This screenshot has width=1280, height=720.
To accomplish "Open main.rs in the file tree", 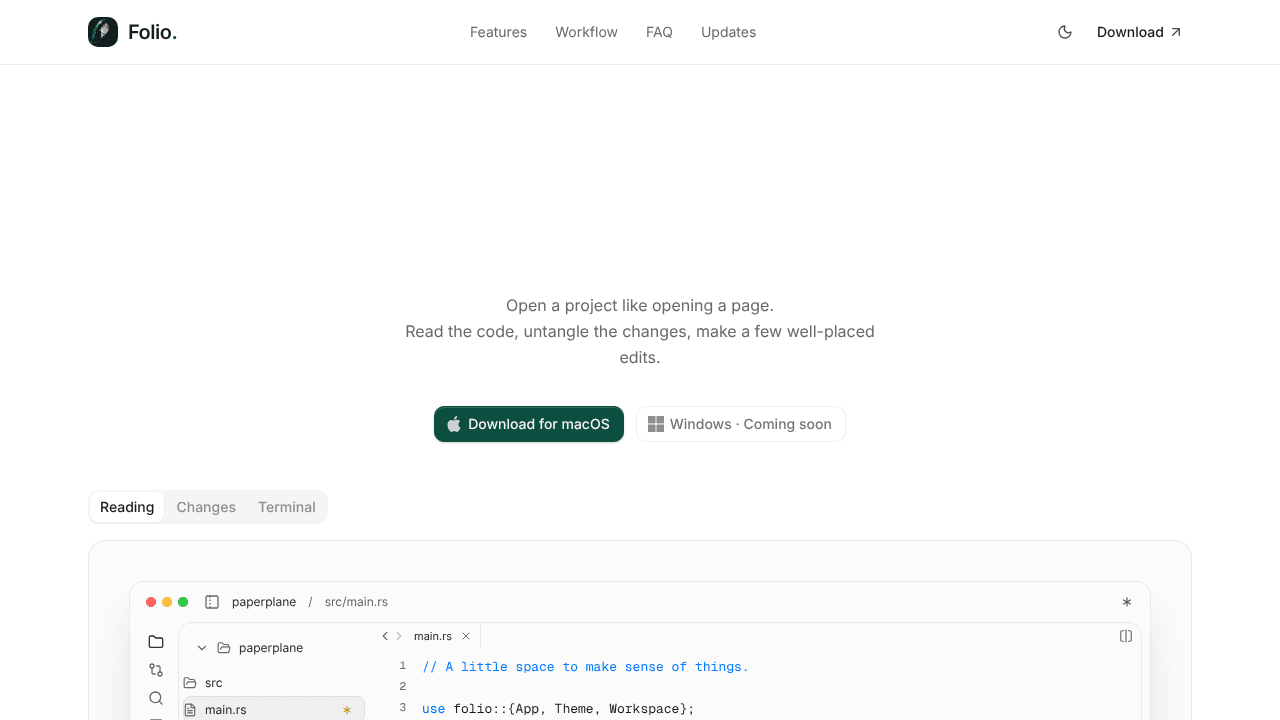I will 273,709.
